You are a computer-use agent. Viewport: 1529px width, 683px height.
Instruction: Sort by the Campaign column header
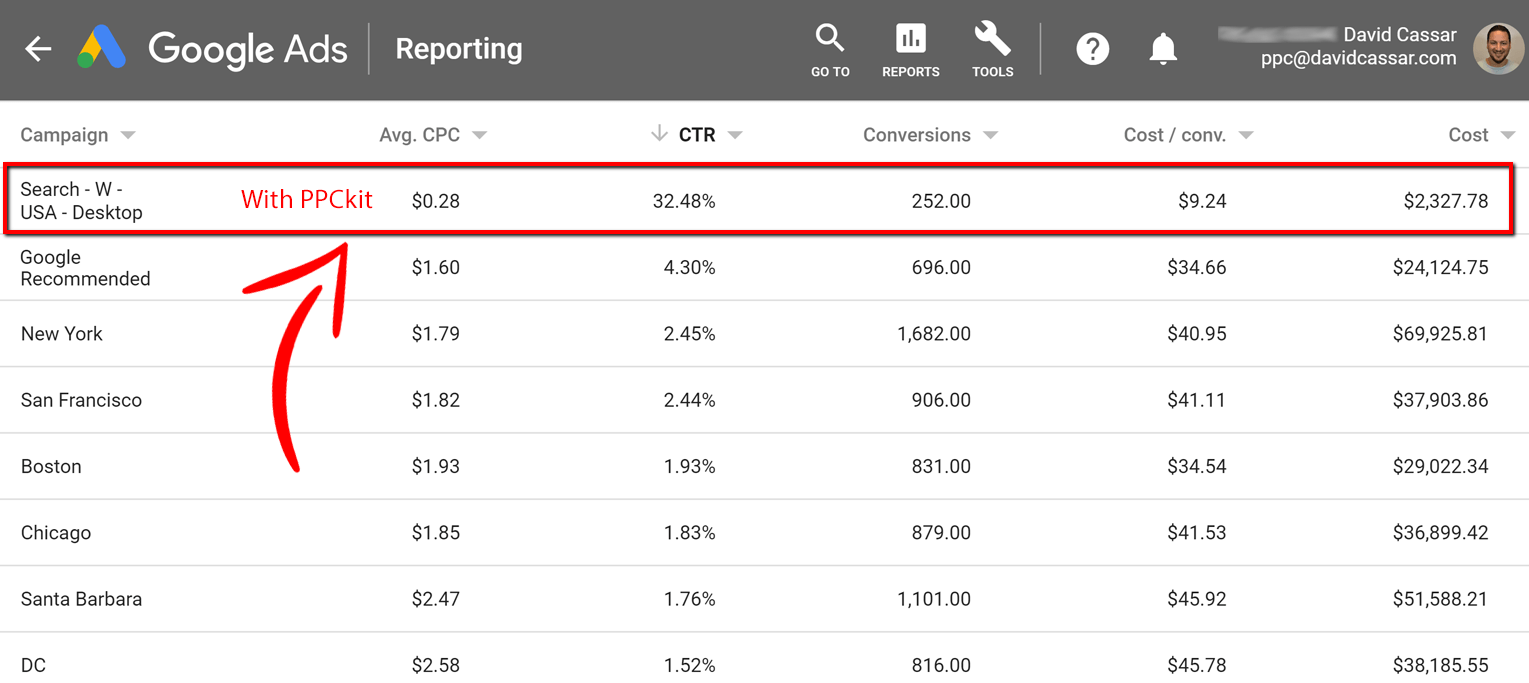tap(64, 135)
